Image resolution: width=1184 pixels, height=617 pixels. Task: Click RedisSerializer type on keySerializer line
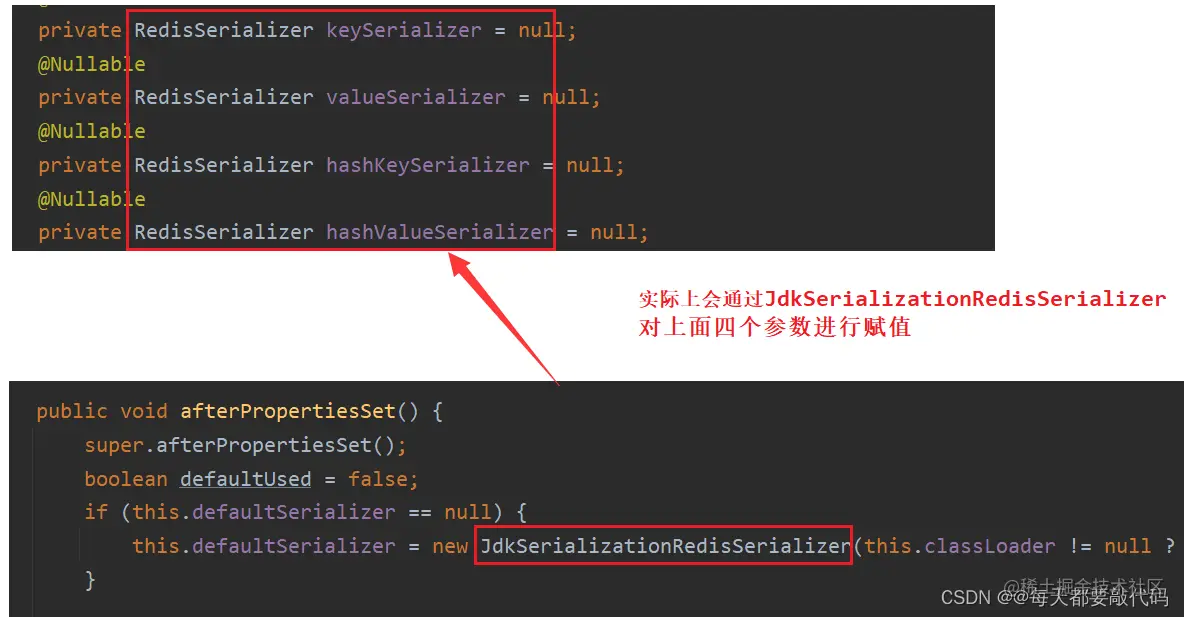(224, 30)
